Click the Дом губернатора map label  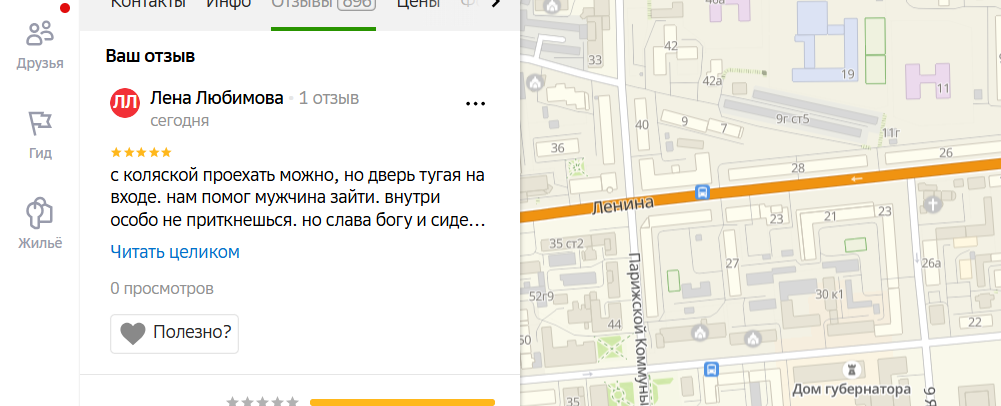click(x=851, y=389)
